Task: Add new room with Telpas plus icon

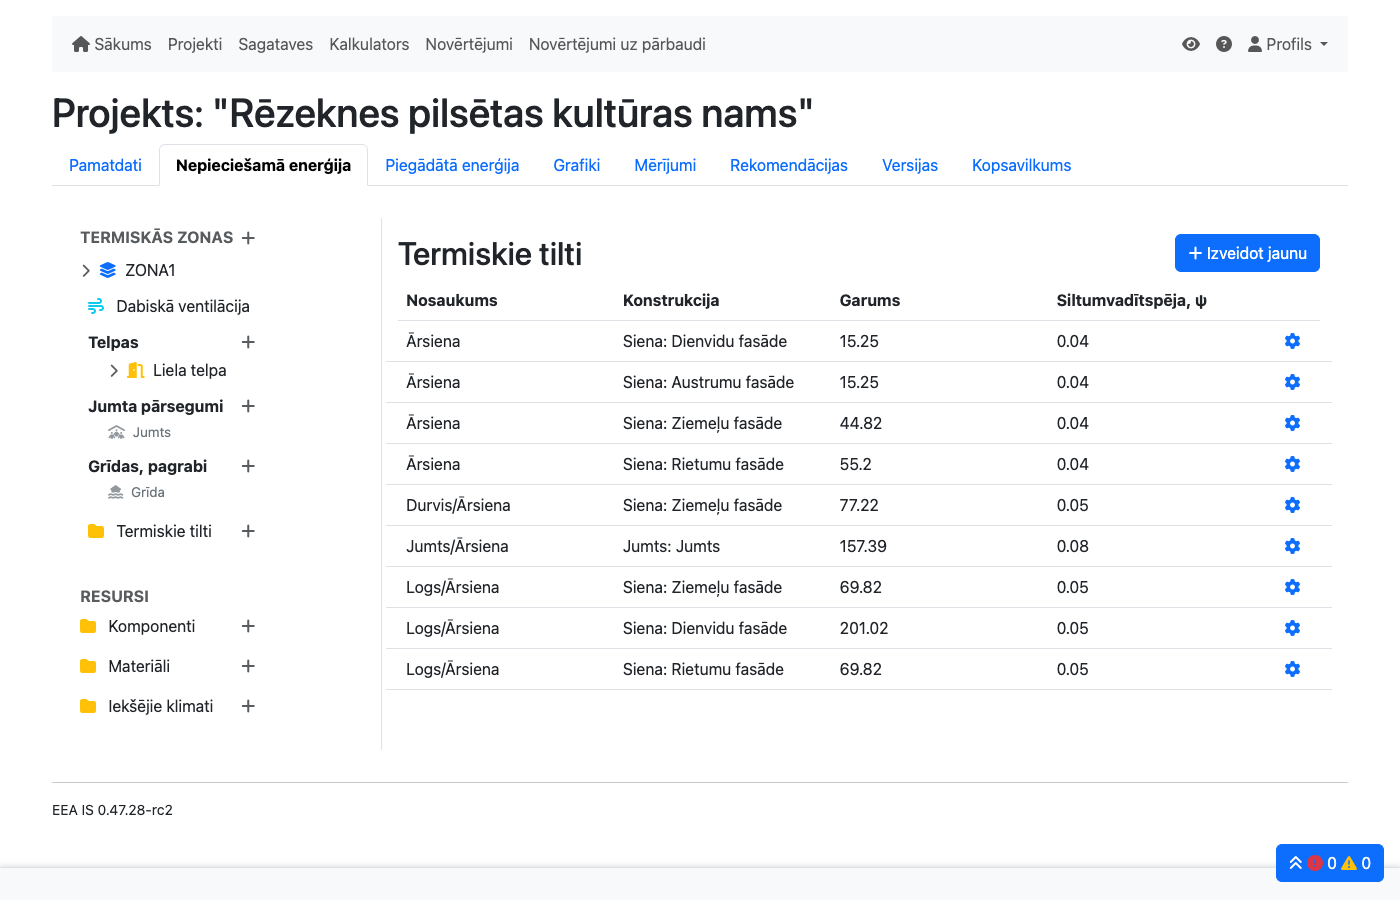Action: tap(249, 342)
